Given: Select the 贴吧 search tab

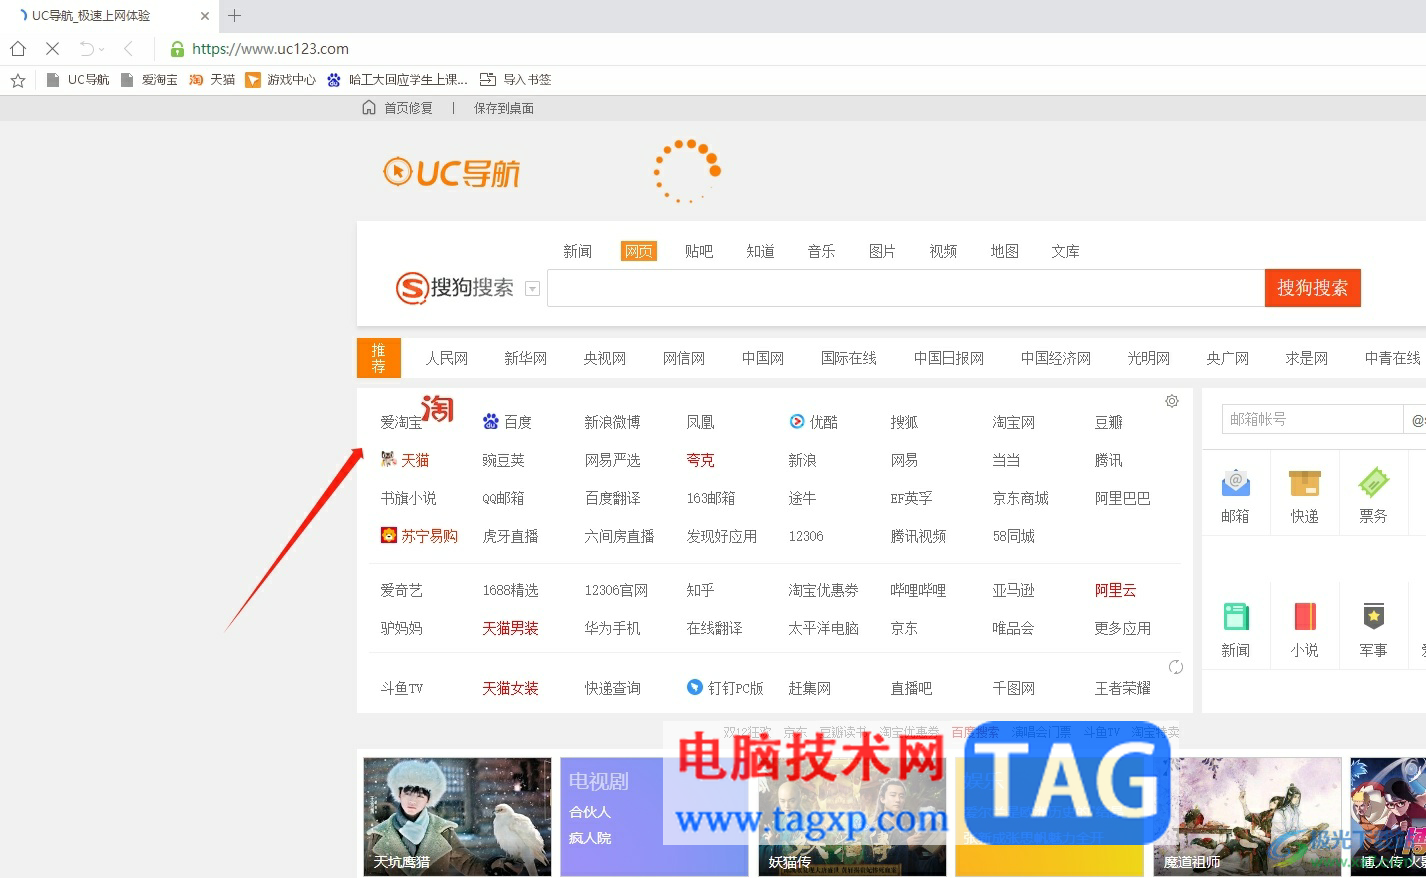Looking at the screenshot, I should pyautogui.click(x=699, y=251).
